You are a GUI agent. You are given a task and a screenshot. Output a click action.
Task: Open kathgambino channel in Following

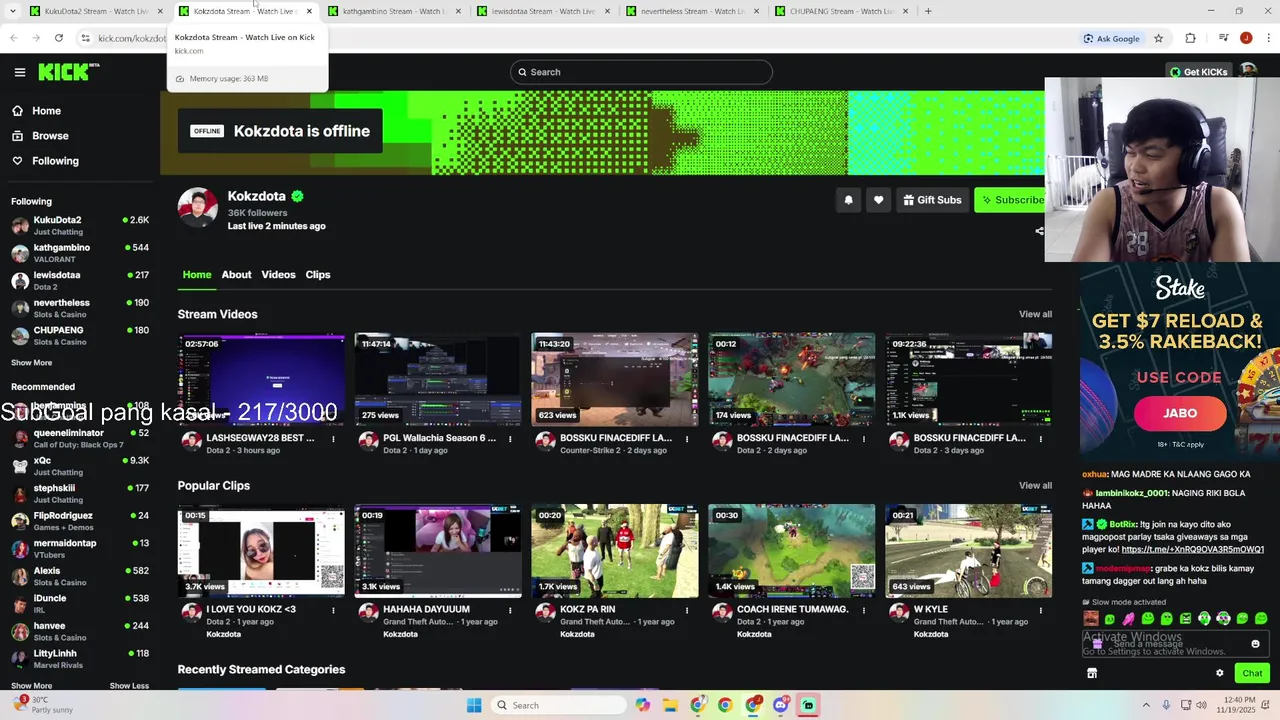pos(80,253)
